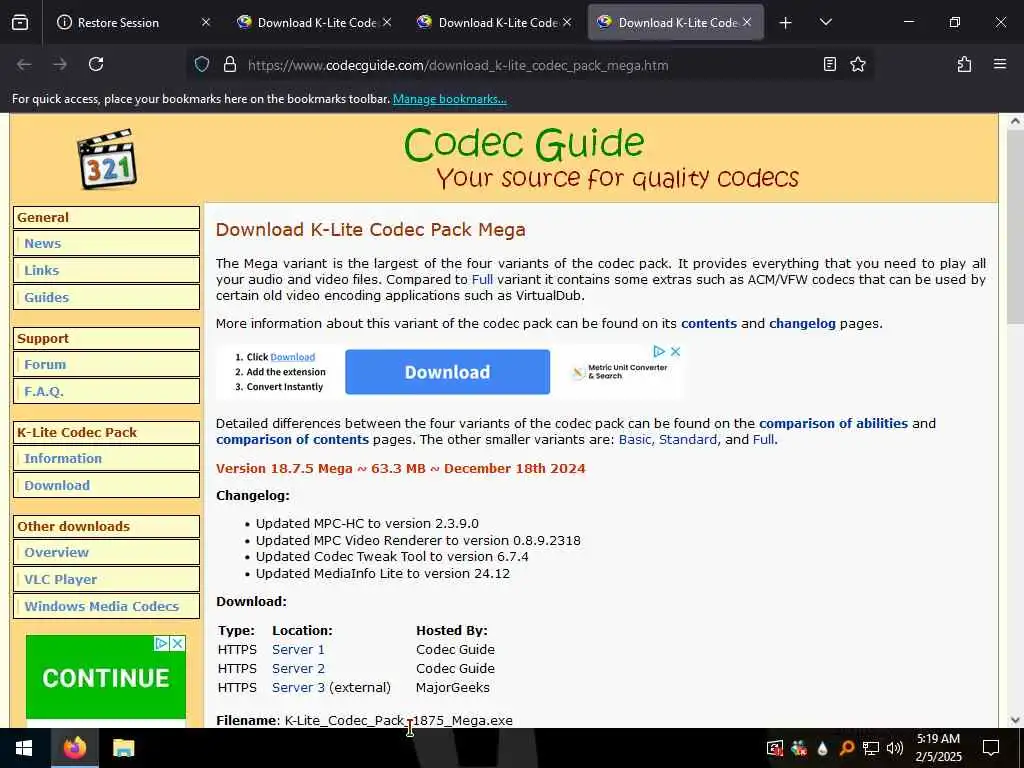Download from Server 2
Image resolution: width=1024 pixels, height=768 pixels.
298,669
